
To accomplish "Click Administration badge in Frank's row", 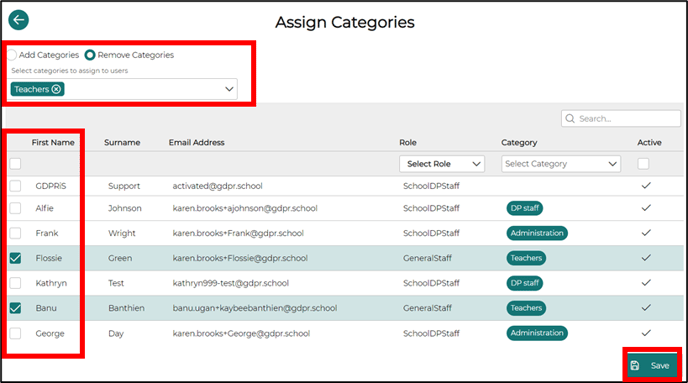I will (x=537, y=233).
